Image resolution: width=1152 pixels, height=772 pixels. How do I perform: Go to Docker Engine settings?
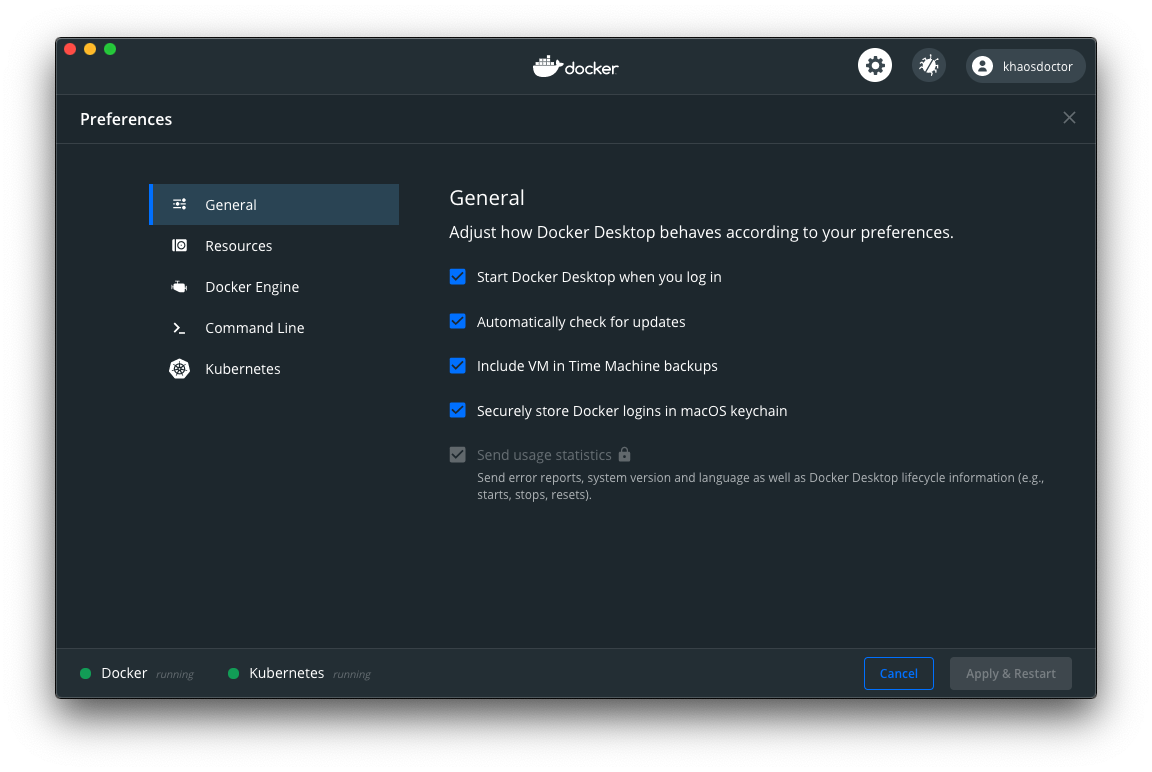pyautogui.click(x=274, y=286)
